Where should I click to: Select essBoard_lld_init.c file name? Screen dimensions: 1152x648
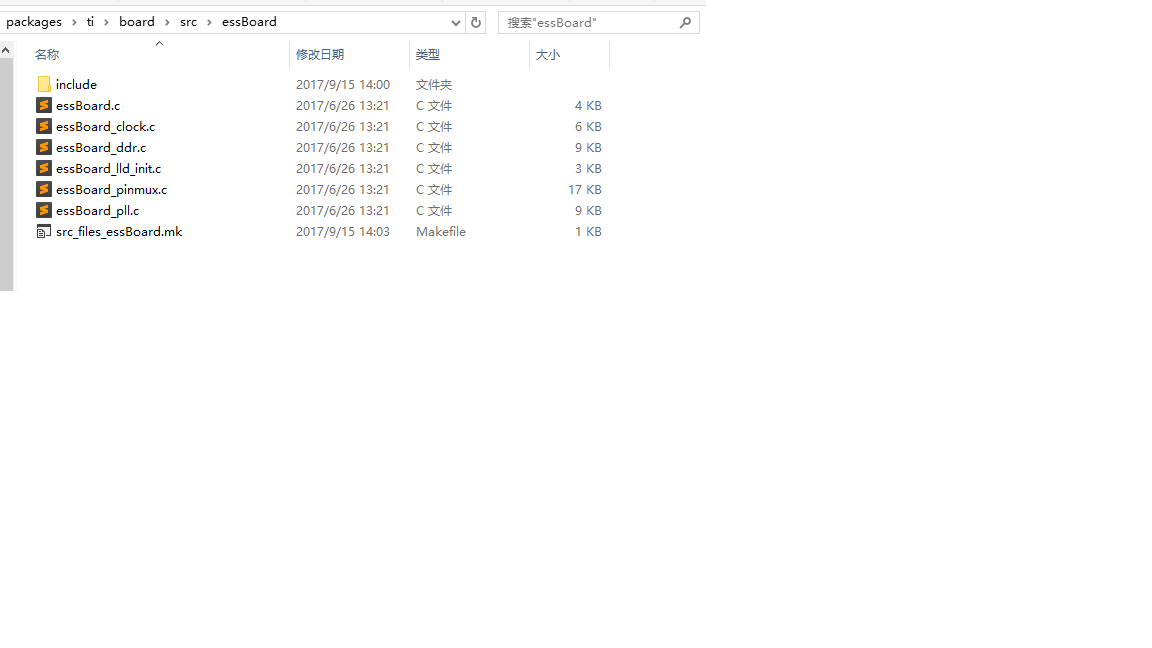109,168
